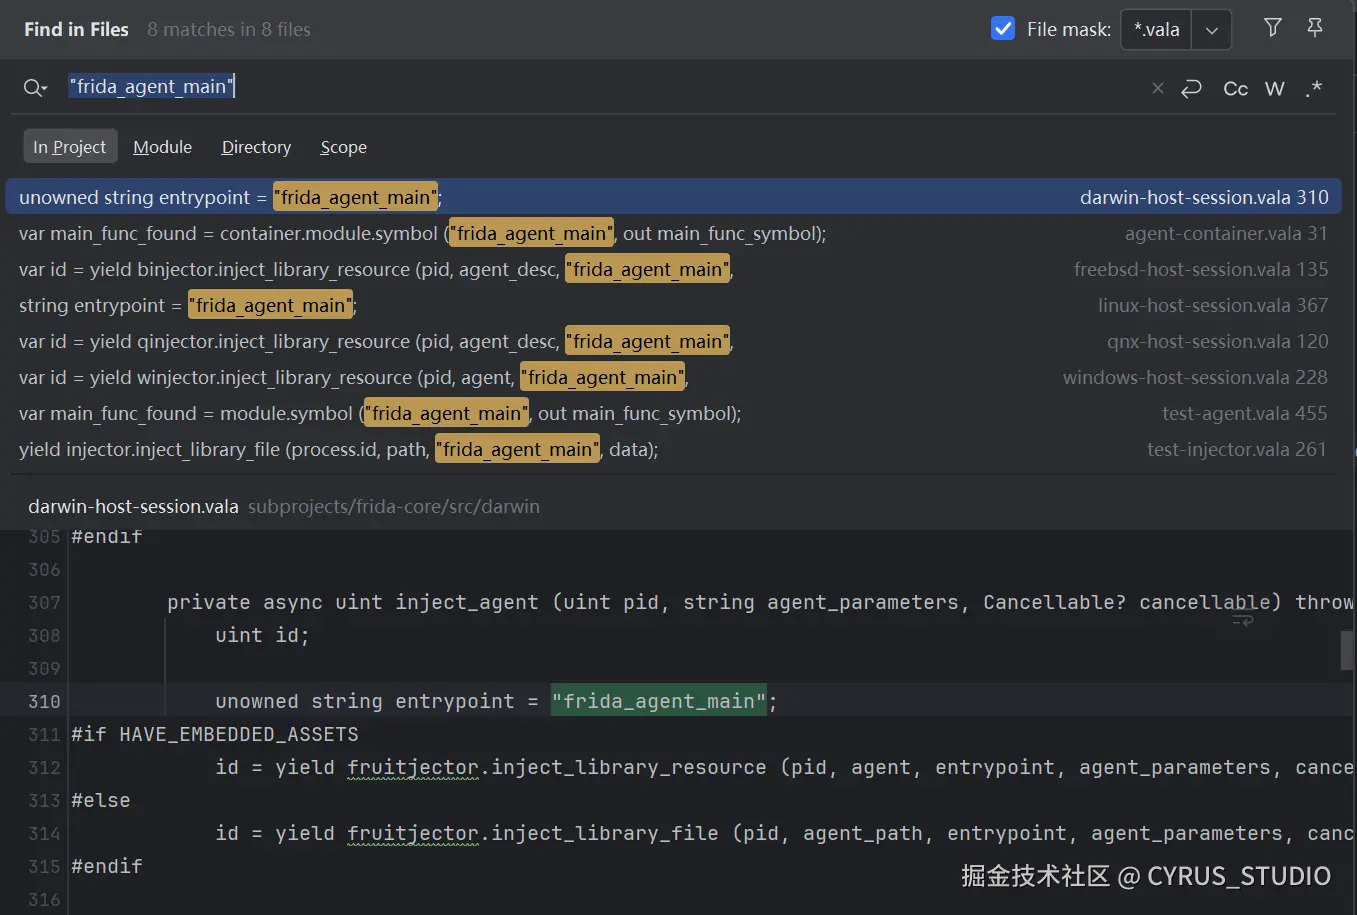Switch to the Directory scope tab
This screenshot has height=915, width=1357.
(256, 147)
